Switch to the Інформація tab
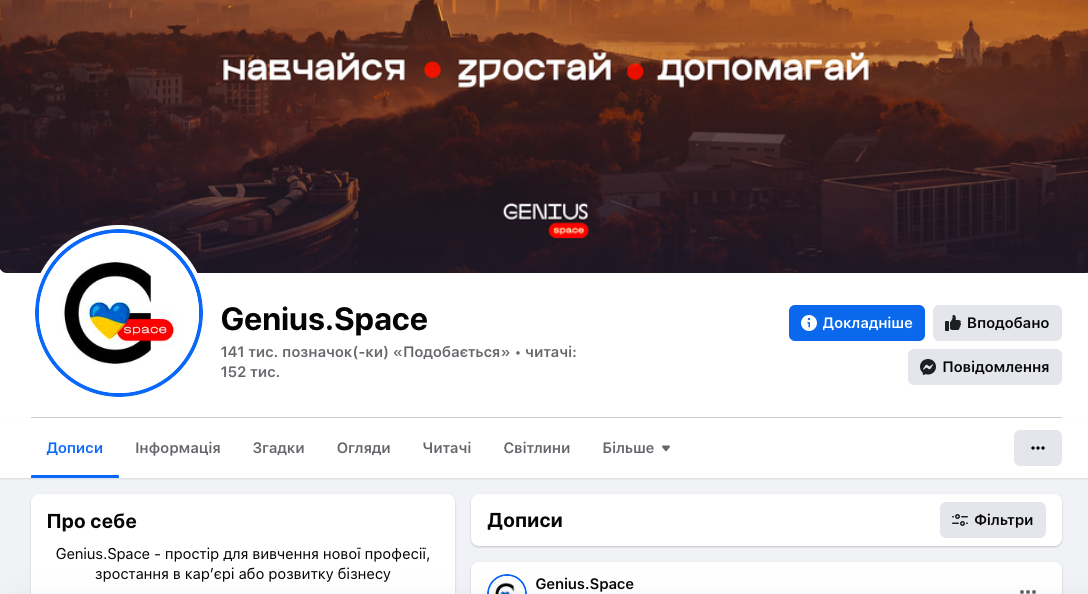Image resolution: width=1088 pixels, height=594 pixels. 178,448
